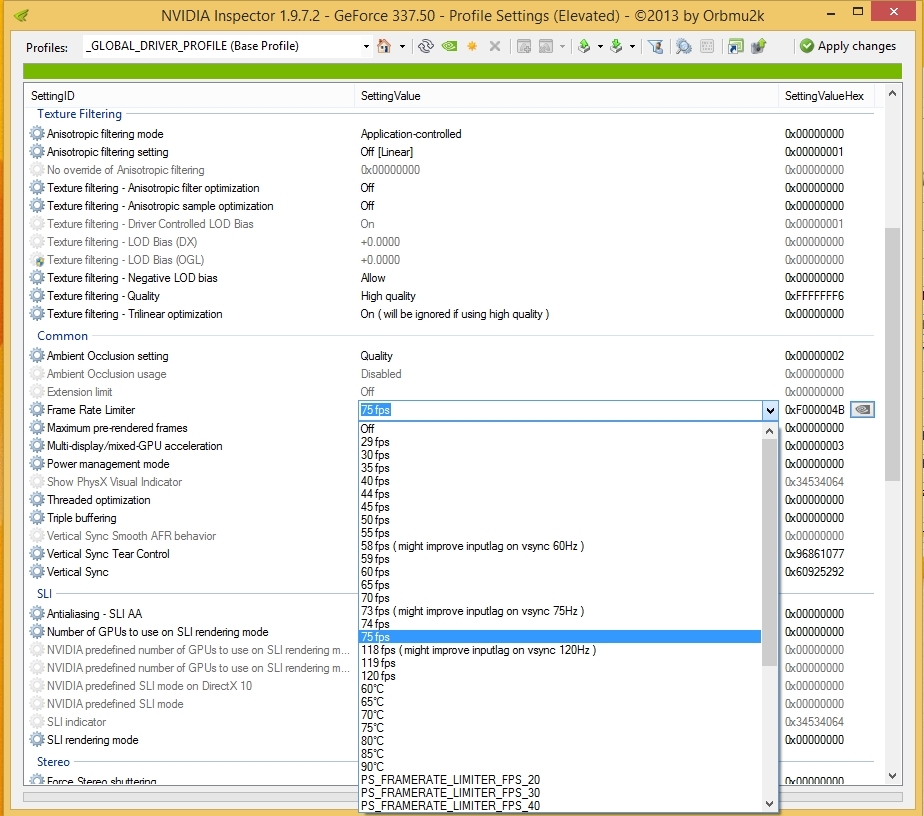This screenshot has height=816, width=924.
Task: Click the gear icon for Antialiasing - SLI AA
Action: pos(37,613)
